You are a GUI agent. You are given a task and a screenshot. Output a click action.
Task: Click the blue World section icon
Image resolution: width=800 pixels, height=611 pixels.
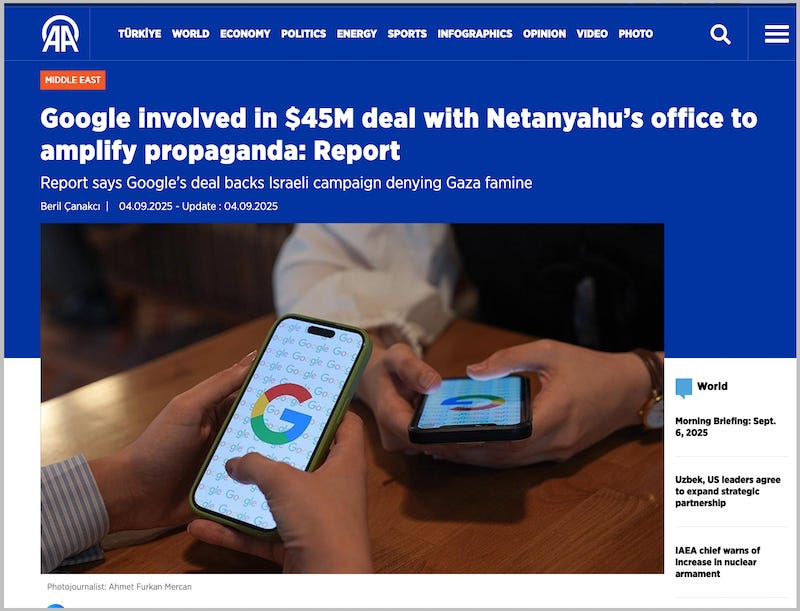(683, 387)
